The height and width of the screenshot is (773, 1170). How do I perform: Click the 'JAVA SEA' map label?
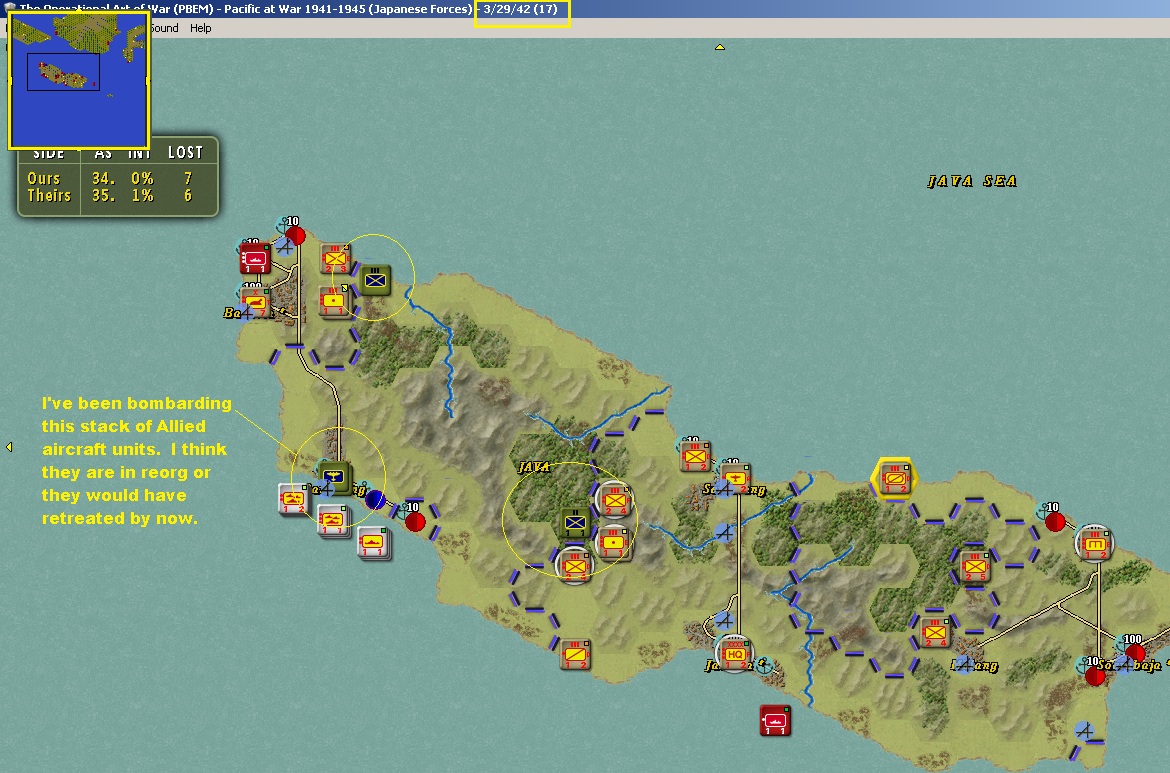click(x=972, y=181)
